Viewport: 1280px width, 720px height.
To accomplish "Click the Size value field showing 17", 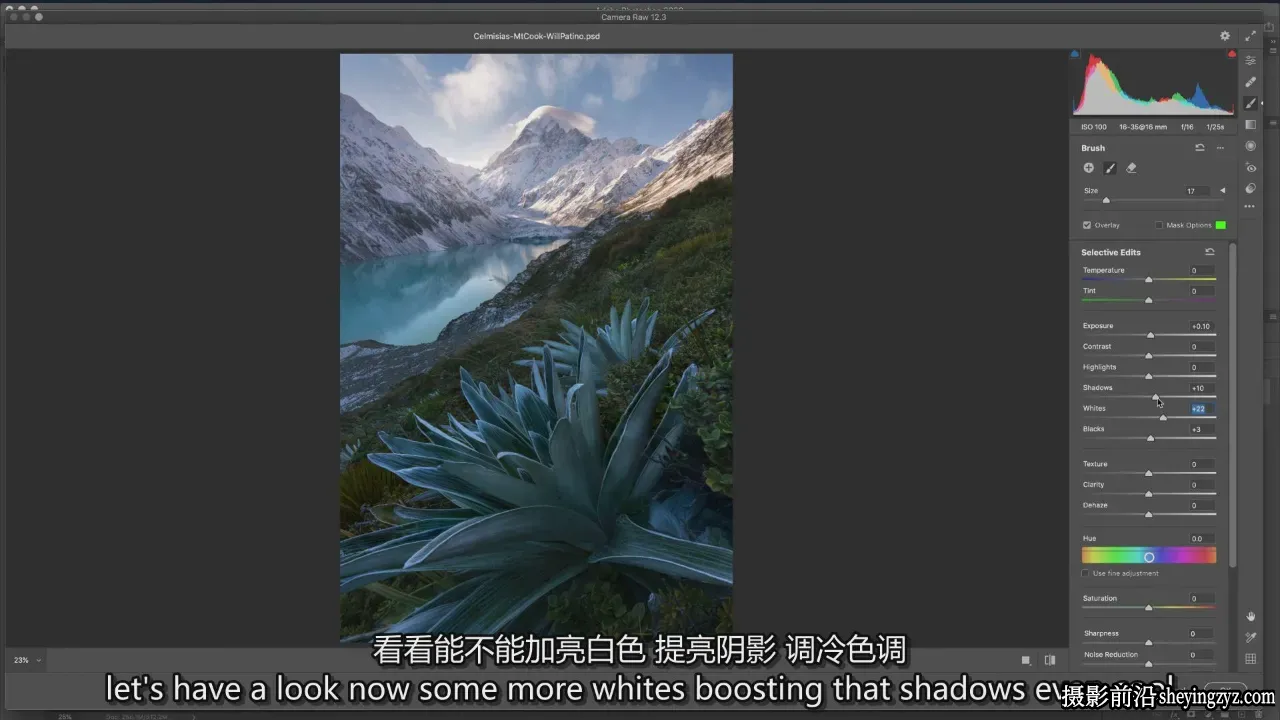I will 1196,190.
